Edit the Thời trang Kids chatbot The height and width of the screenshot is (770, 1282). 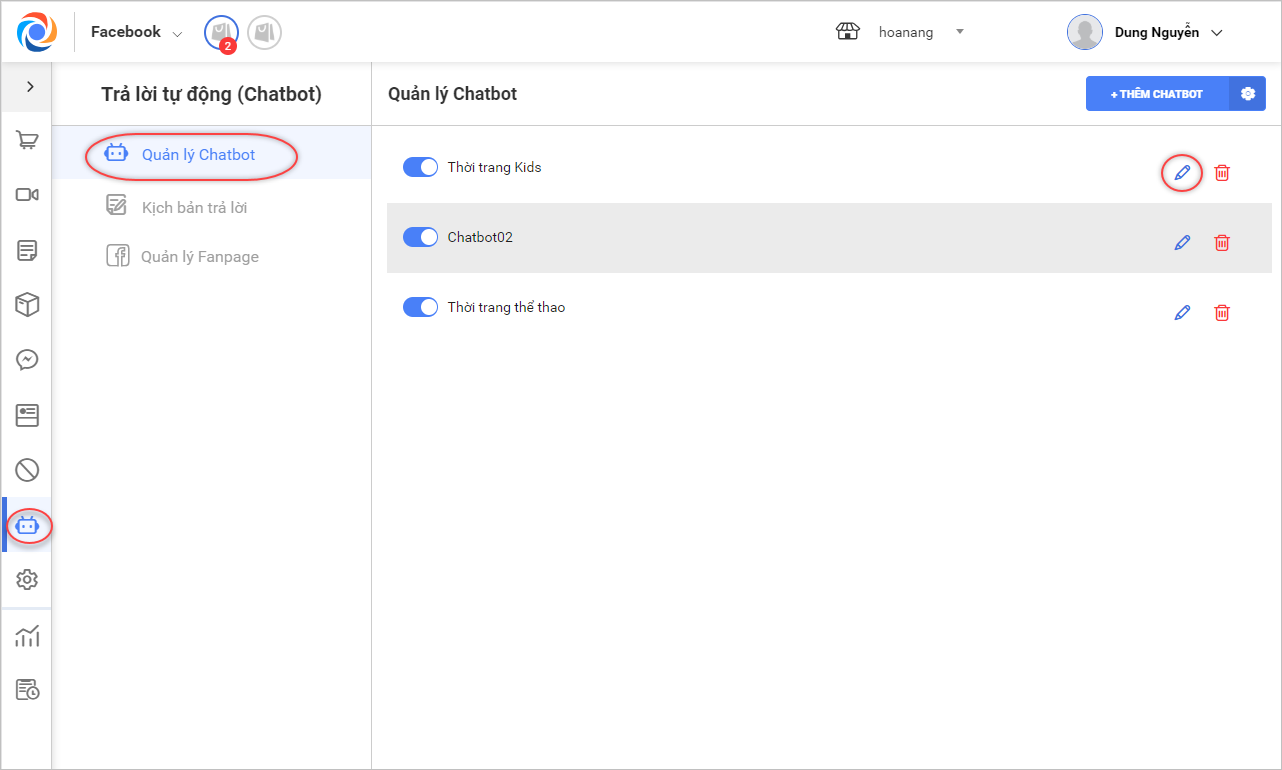(1182, 173)
